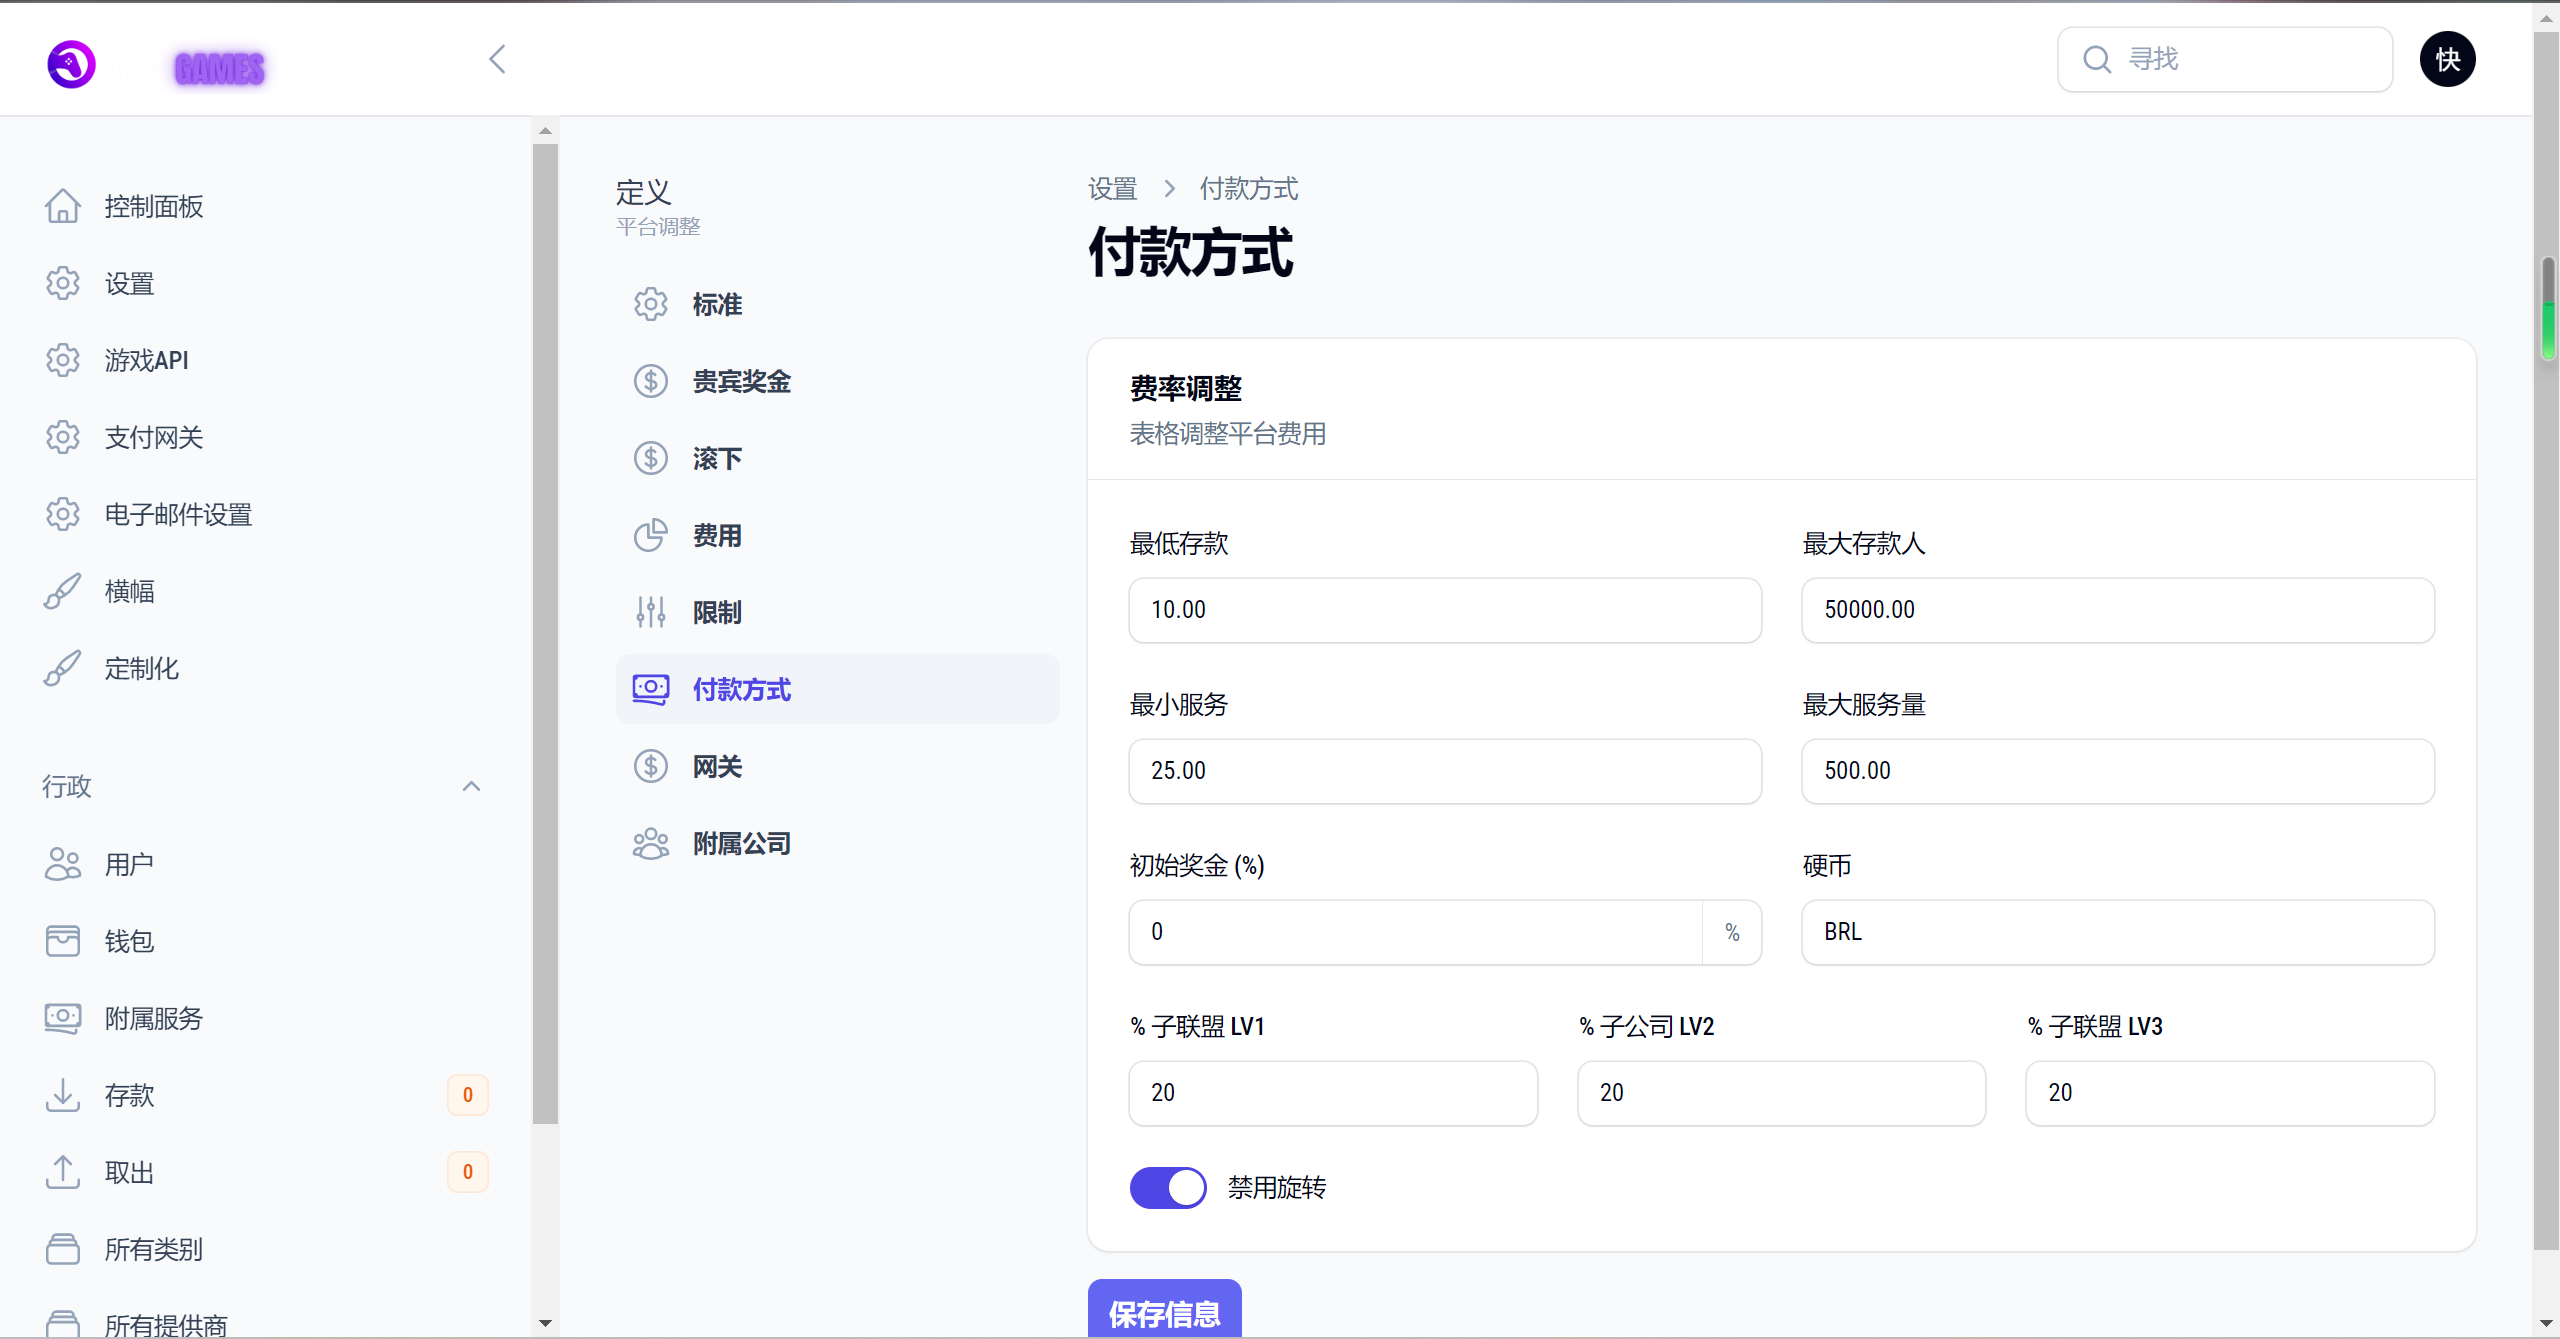The height and width of the screenshot is (1339, 2560).
Task: Click the 硬币 BRL currency field
Action: point(2117,932)
